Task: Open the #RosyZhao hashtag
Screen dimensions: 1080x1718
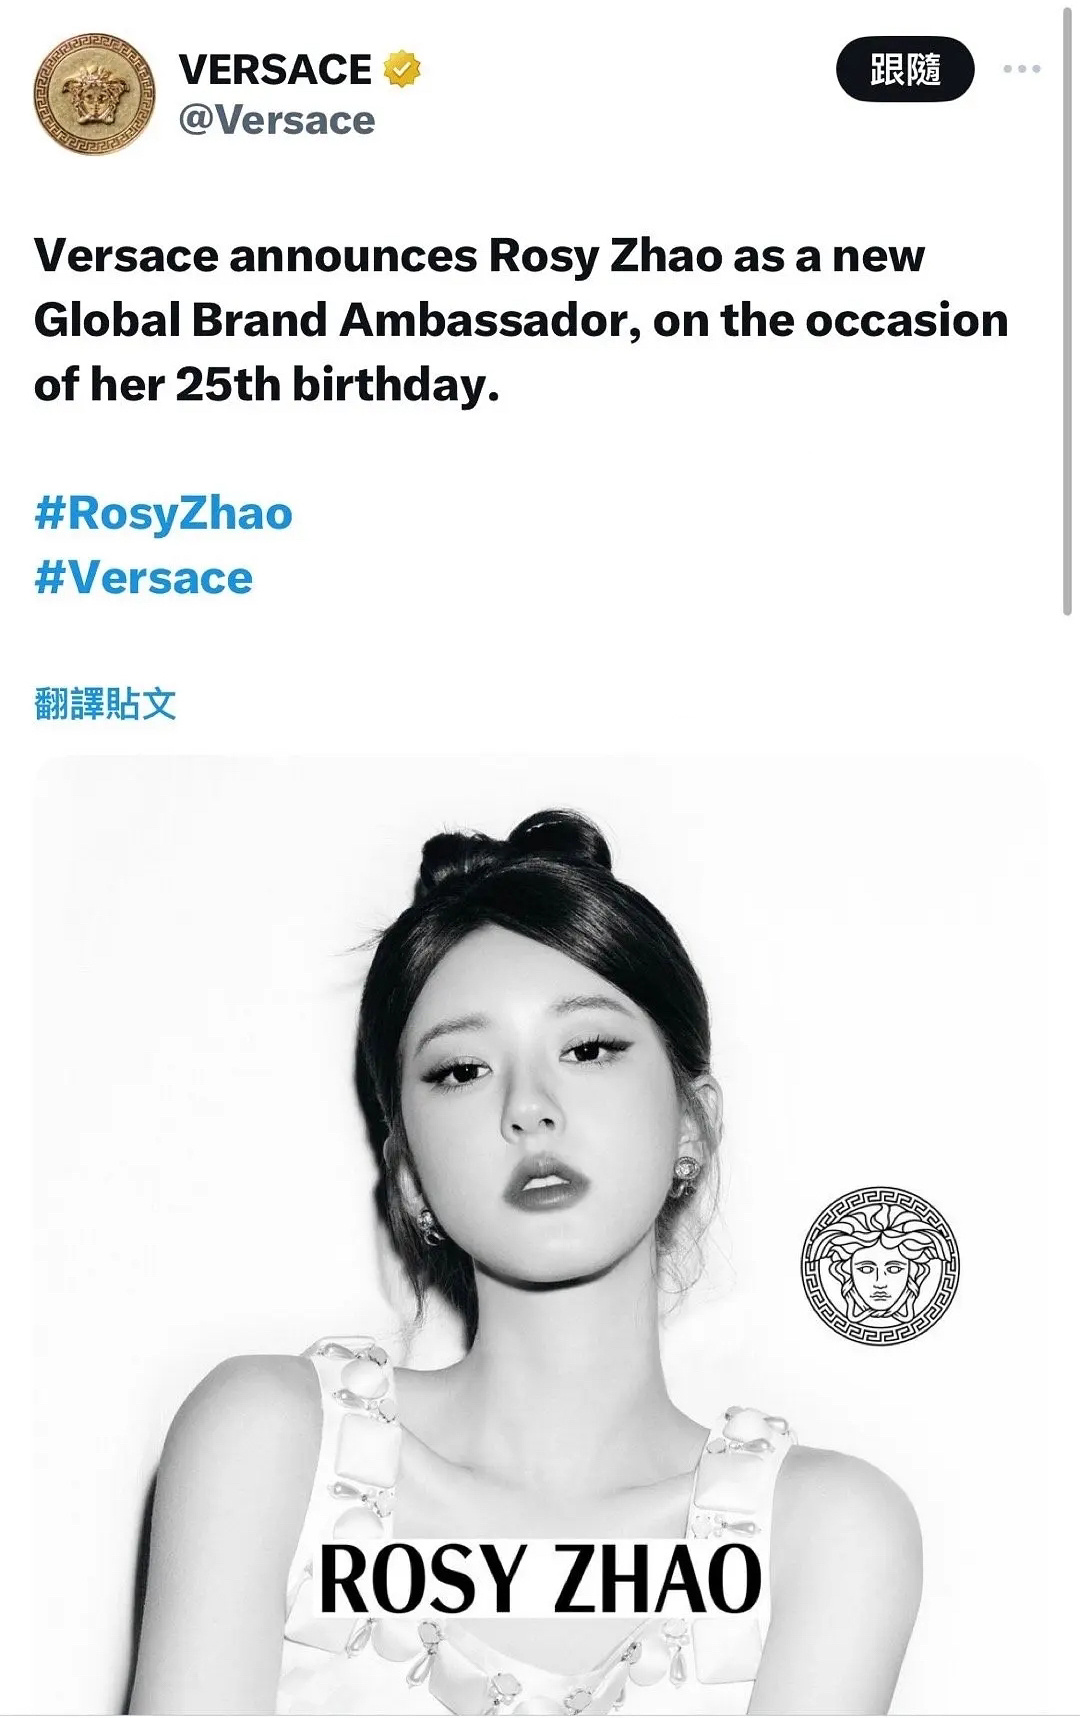Action: tap(164, 513)
